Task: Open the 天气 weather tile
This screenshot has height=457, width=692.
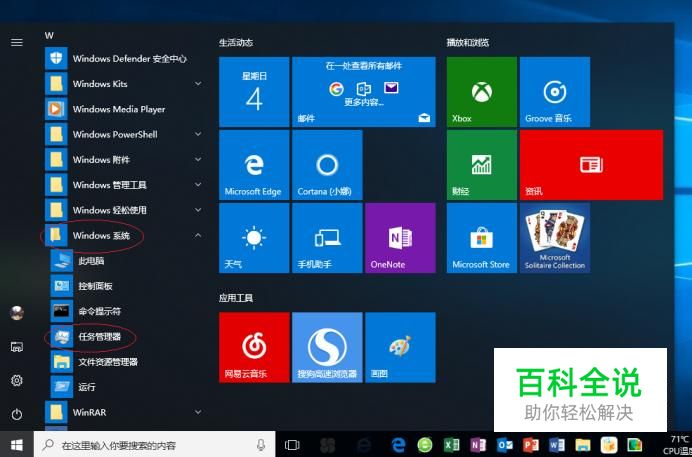Action: pos(254,238)
